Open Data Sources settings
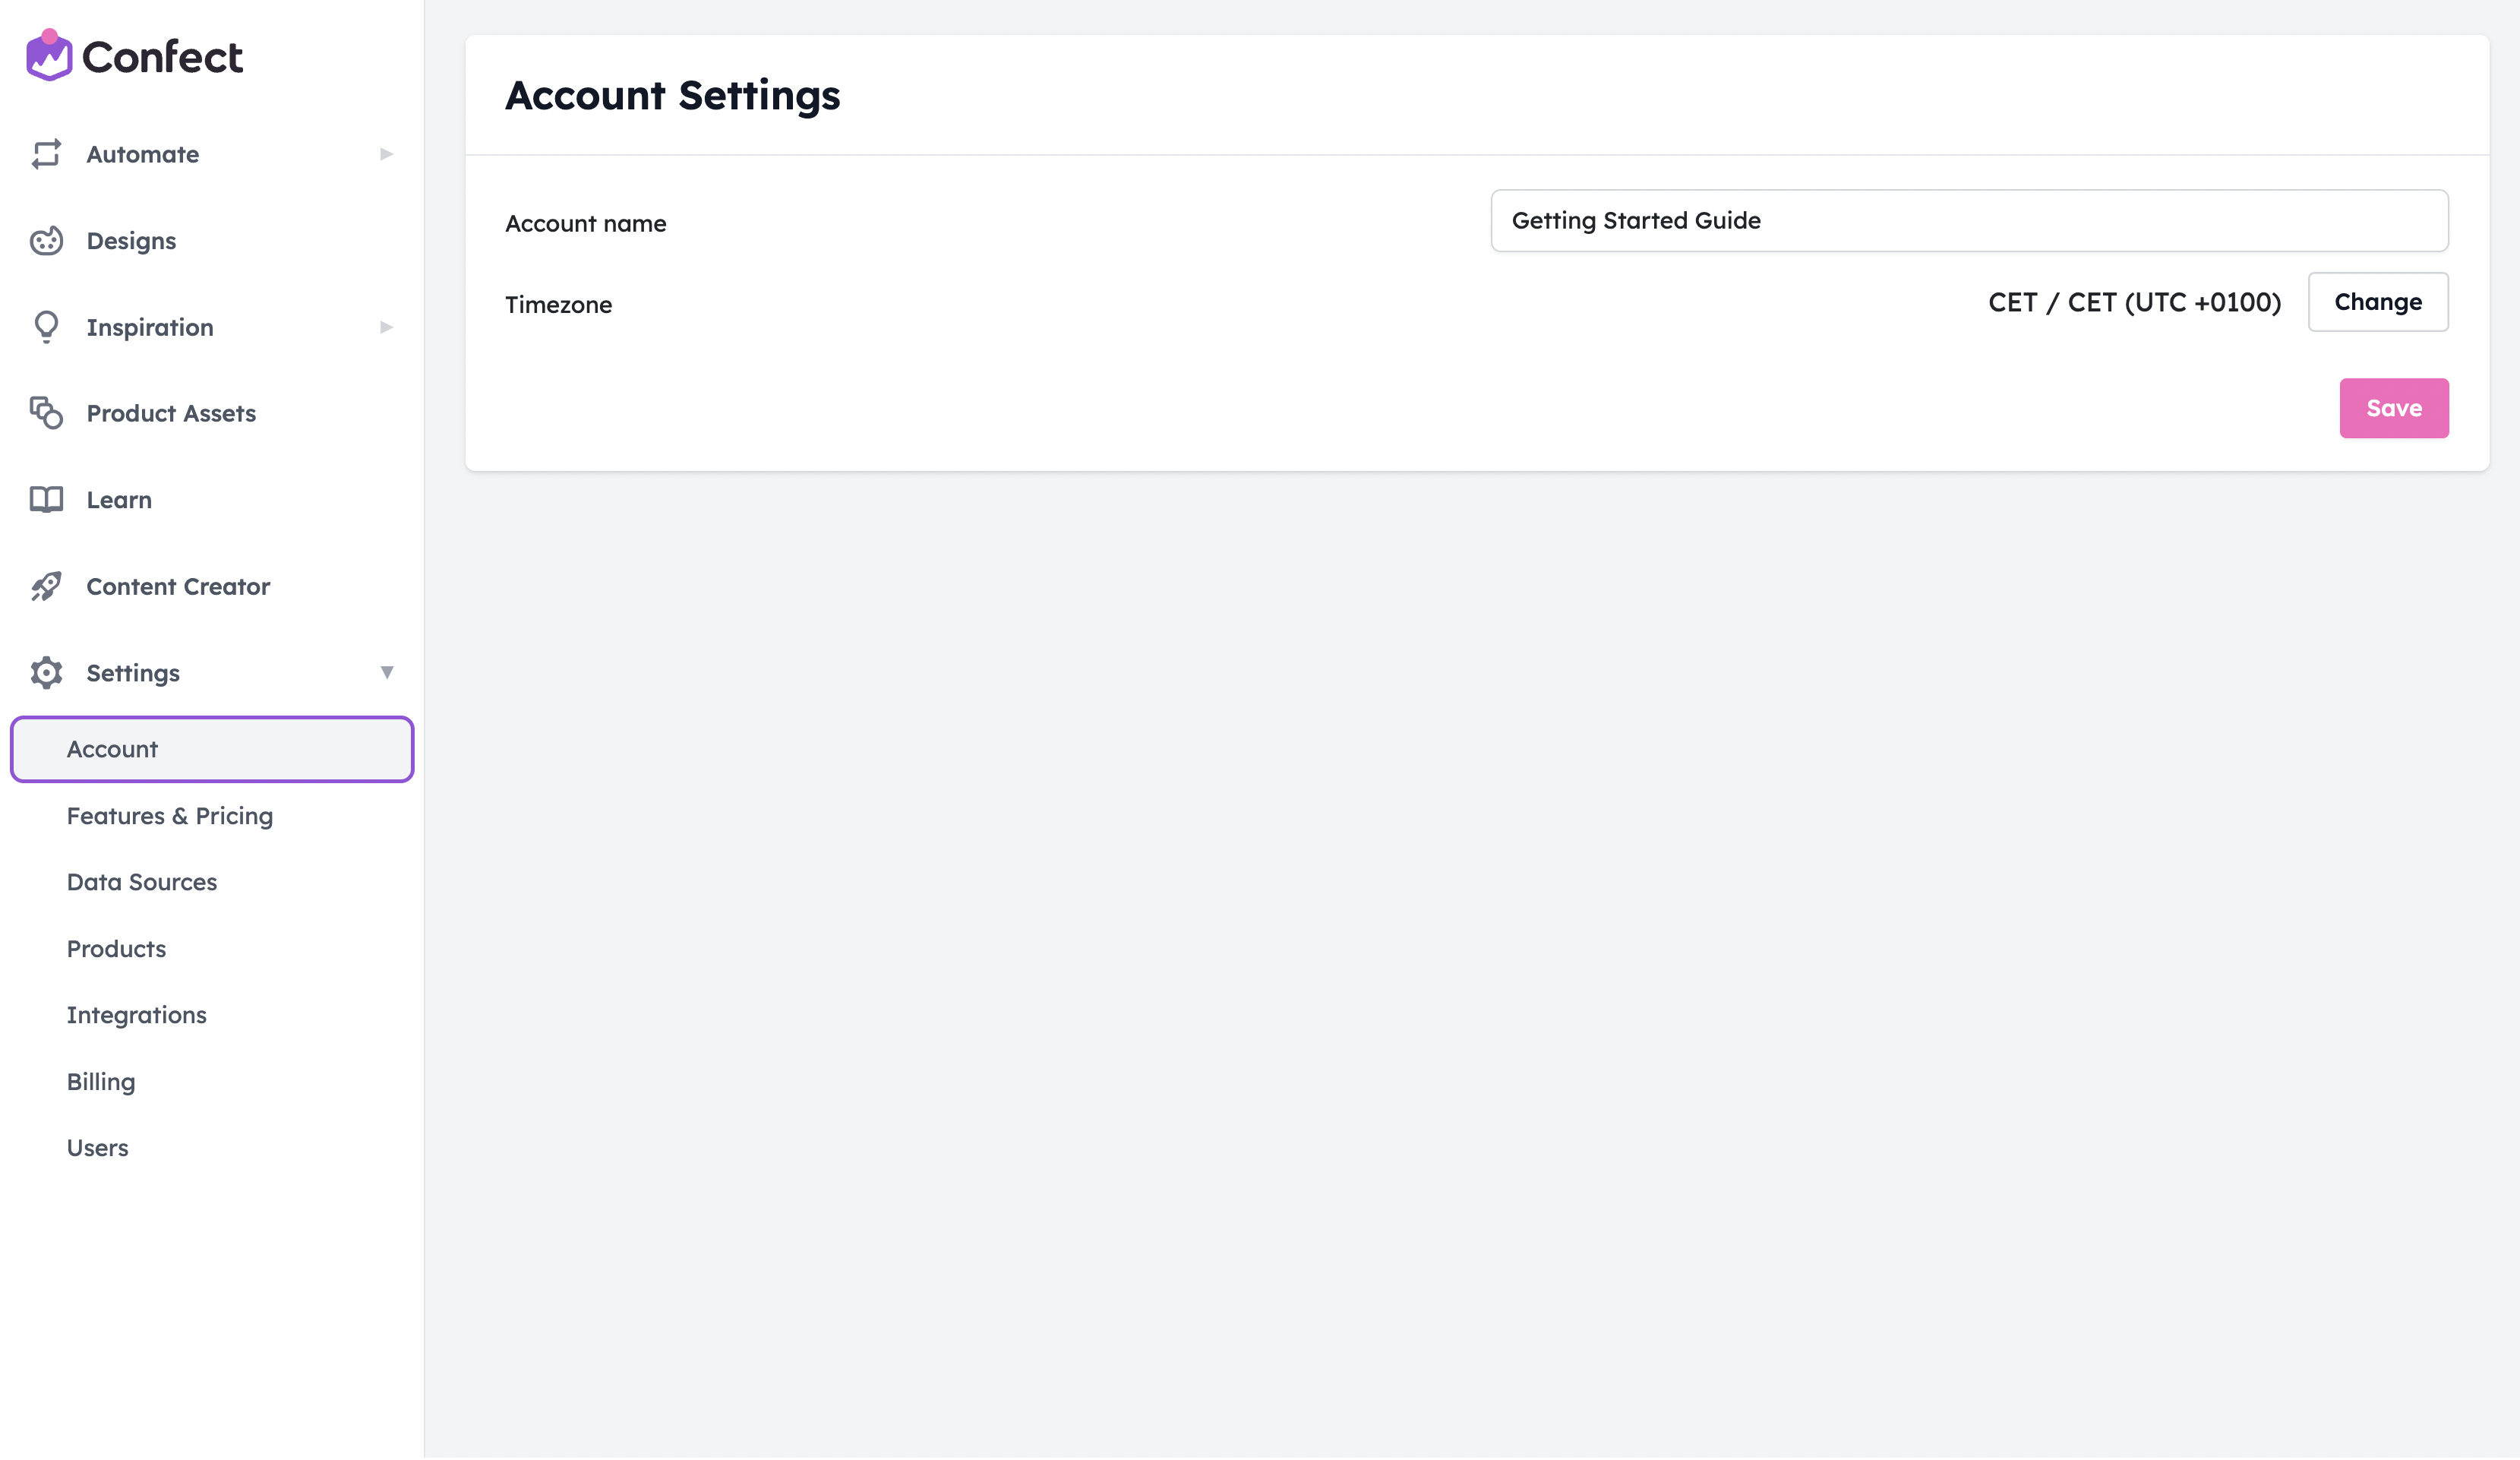Screen dimensions: 2520x1460 click(142, 883)
